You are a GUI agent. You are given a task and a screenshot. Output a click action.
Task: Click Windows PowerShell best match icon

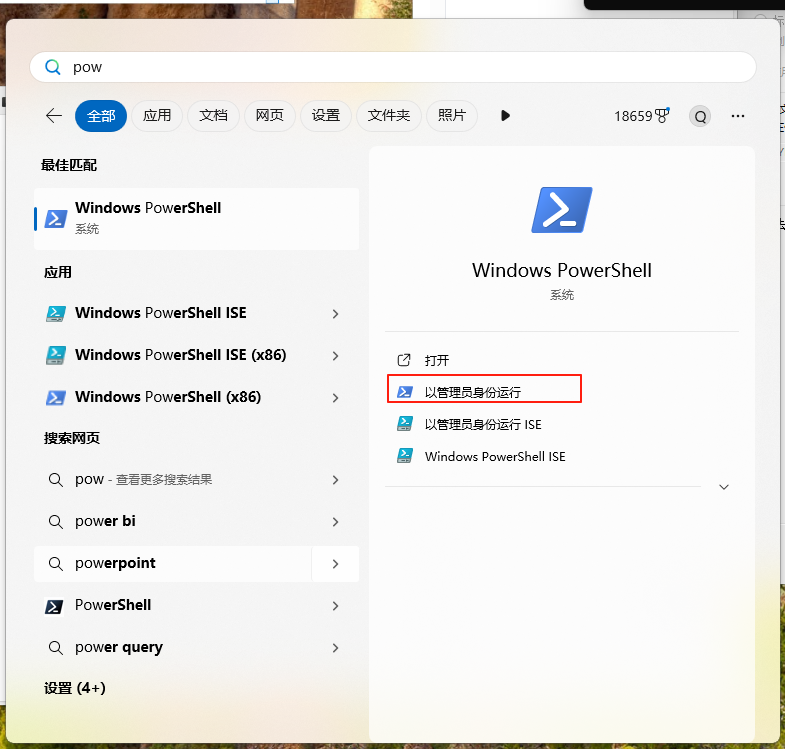coord(56,219)
